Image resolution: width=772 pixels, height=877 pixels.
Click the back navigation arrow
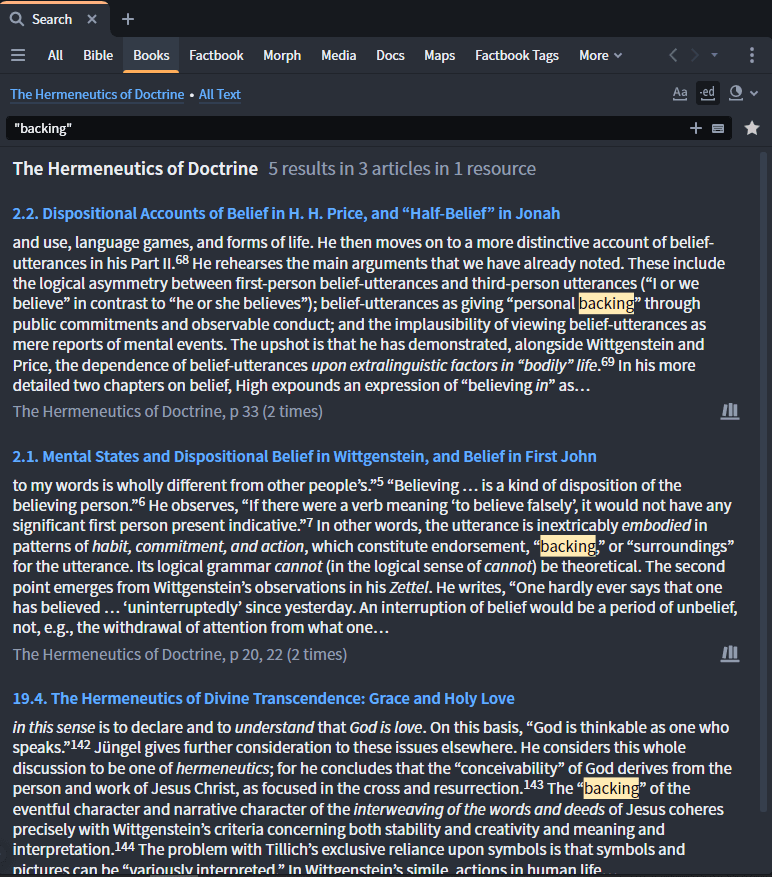[673, 55]
